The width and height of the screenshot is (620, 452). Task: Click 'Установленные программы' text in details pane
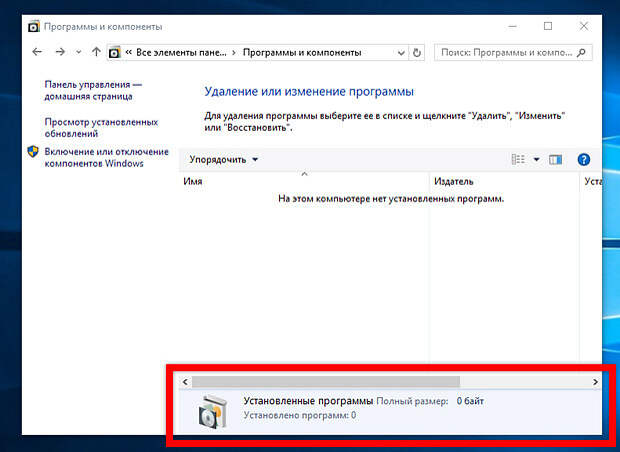308,401
